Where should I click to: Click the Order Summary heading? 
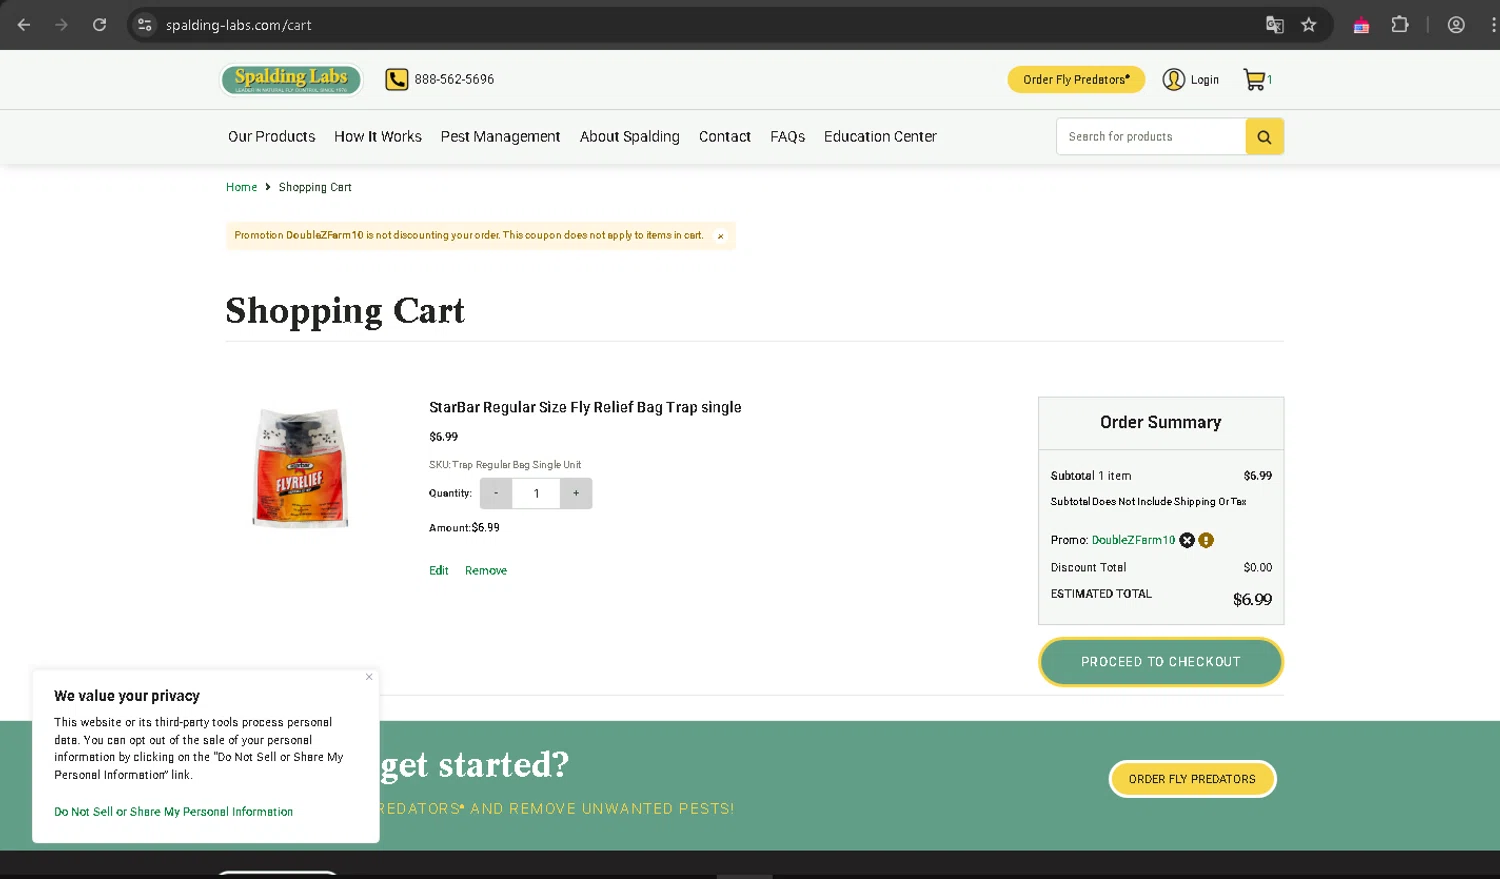coord(1161,423)
